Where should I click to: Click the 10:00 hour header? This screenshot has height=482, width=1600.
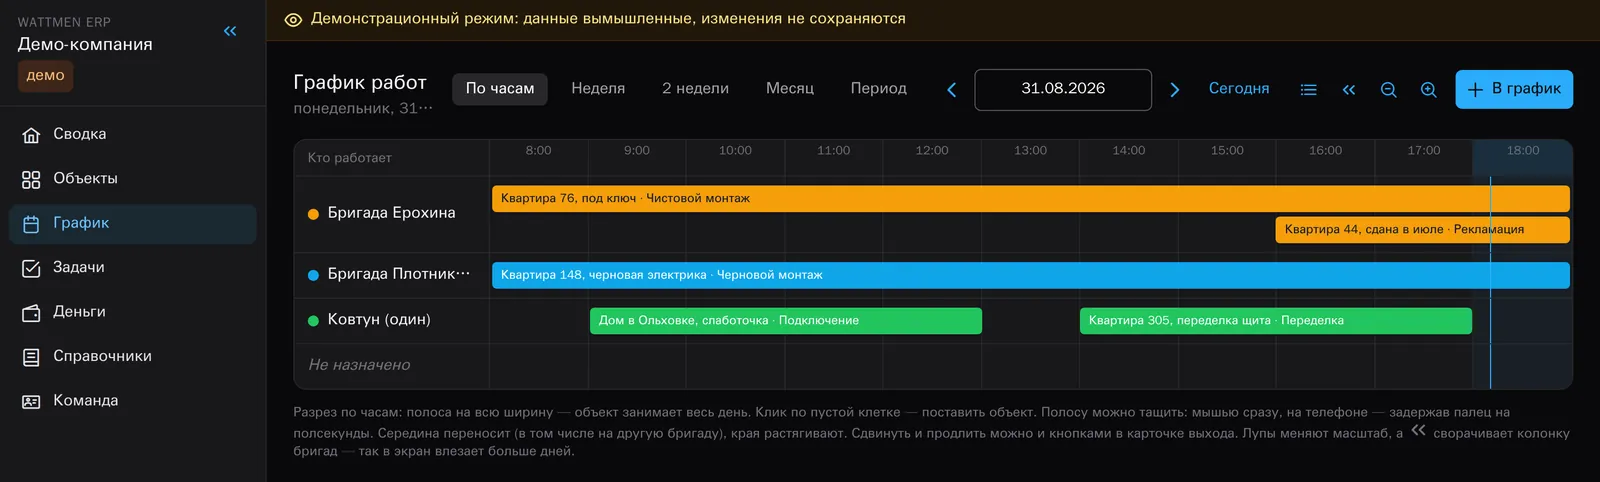(x=735, y=151)
